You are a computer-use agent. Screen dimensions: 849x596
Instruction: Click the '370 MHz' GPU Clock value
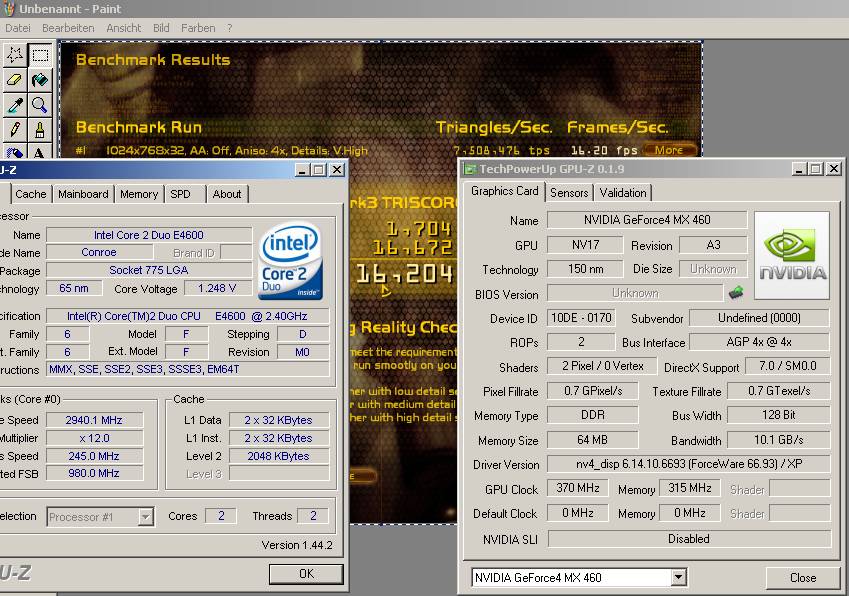(578, 488)
